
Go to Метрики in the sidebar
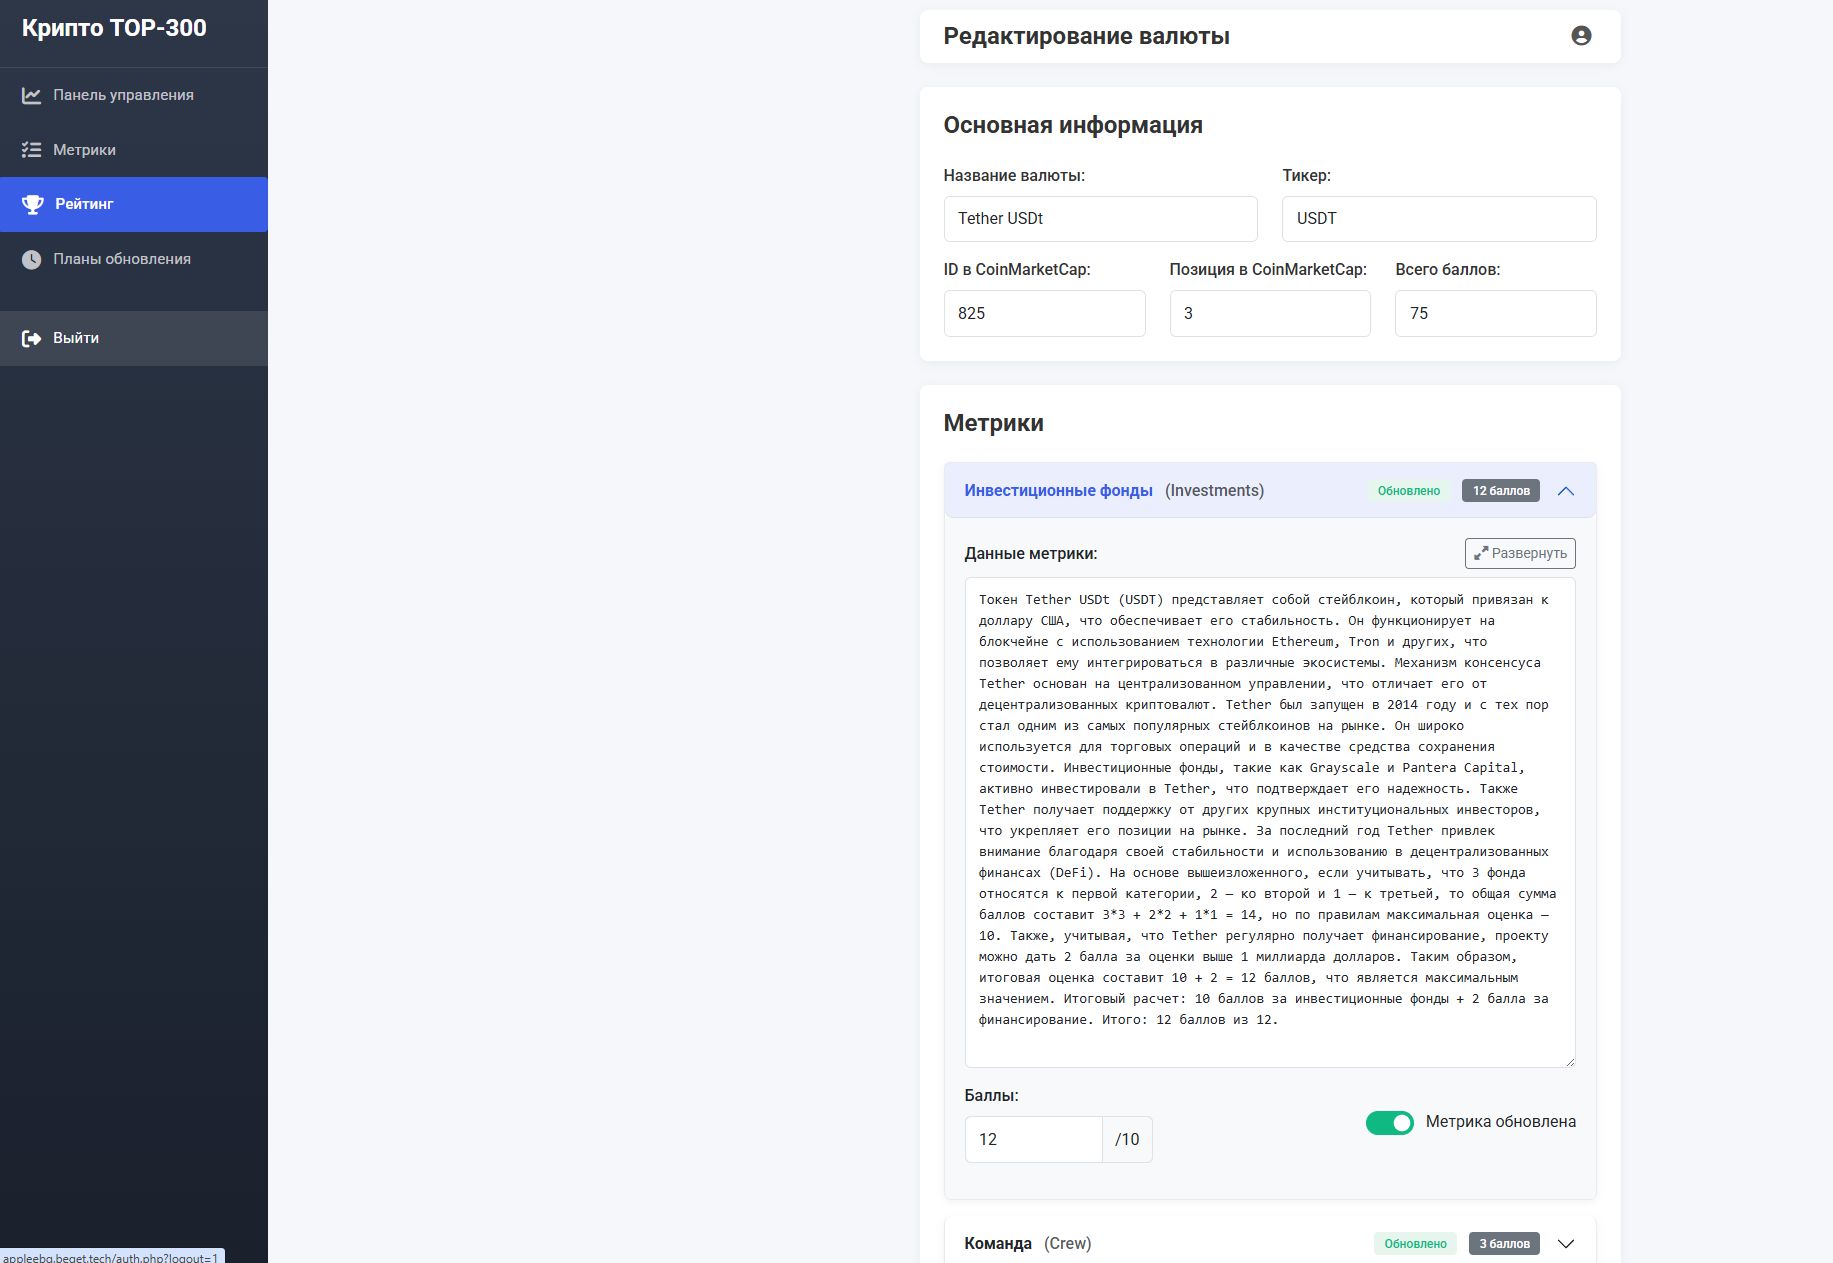[x=134, y=150]
